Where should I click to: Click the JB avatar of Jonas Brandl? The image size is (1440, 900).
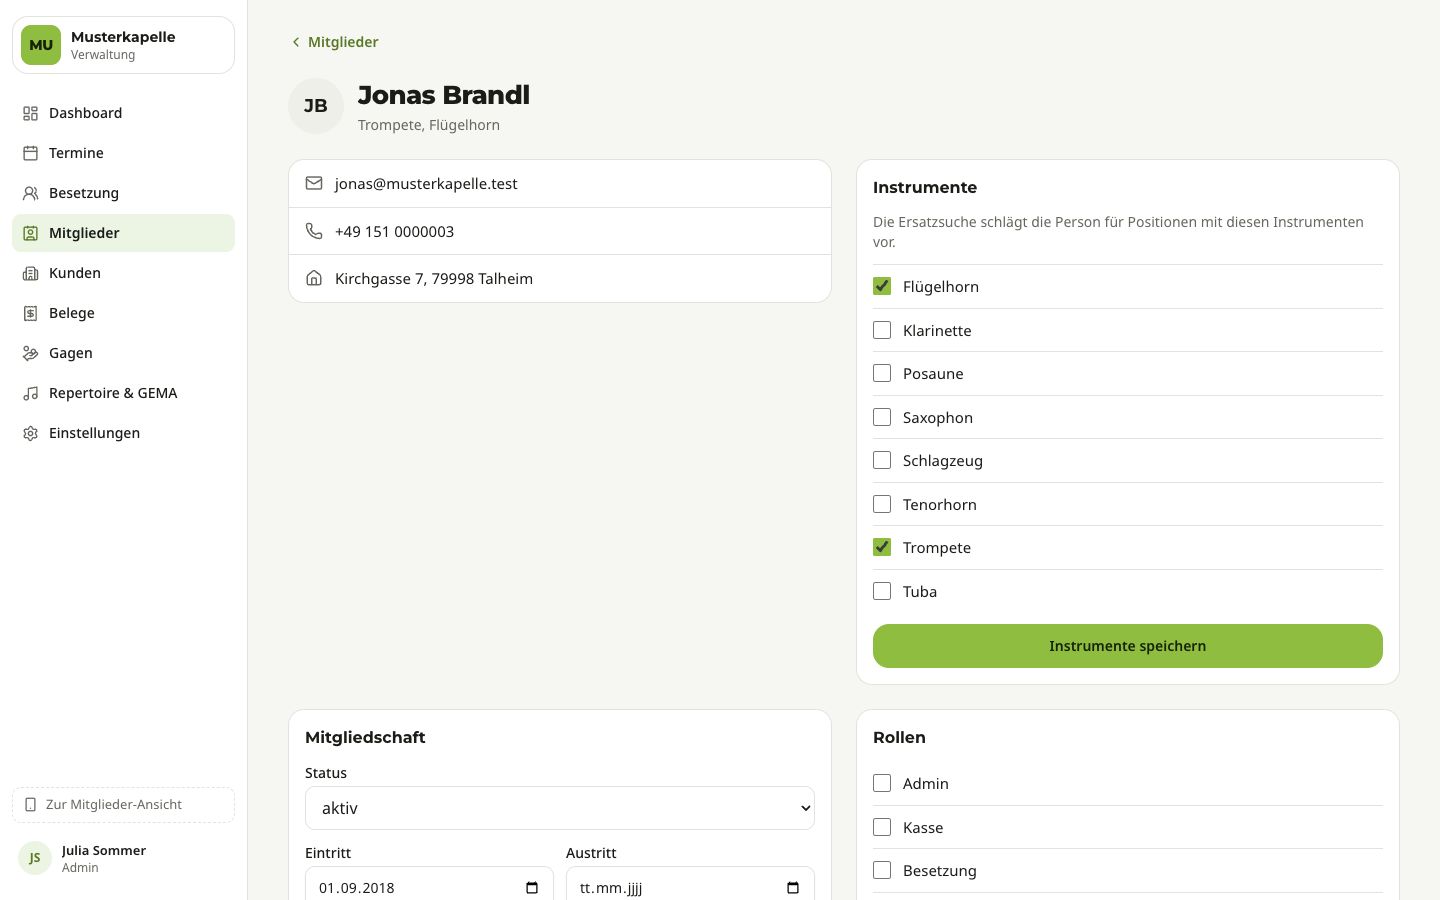(316, 106)
